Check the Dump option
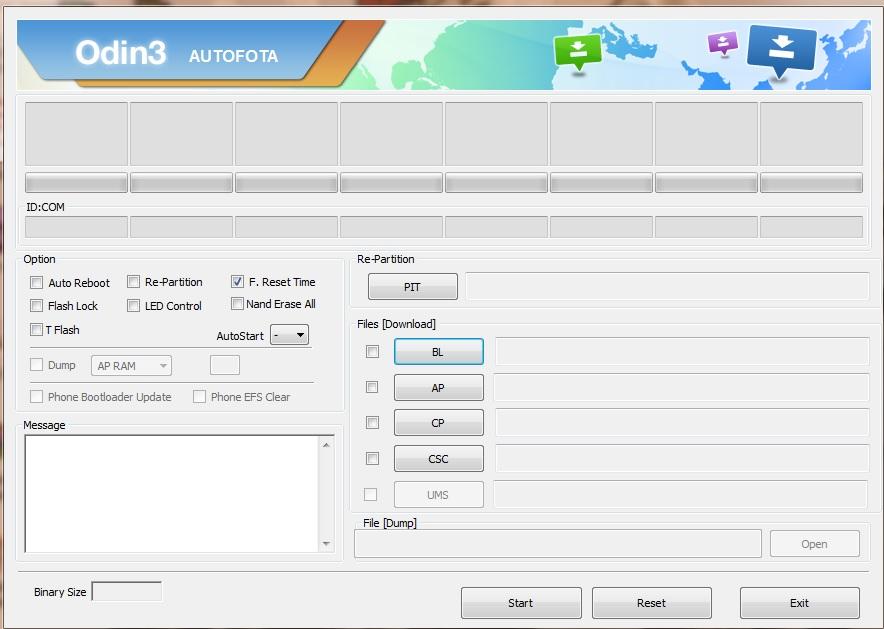 37,365
